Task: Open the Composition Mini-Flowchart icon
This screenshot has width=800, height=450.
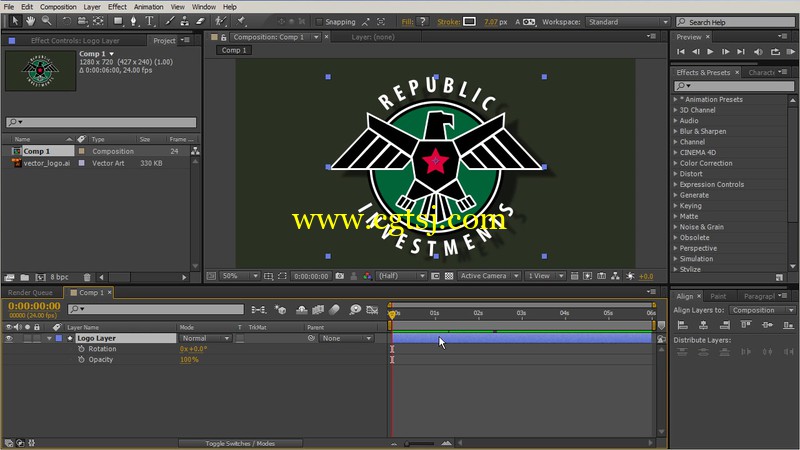Action: (259, 310)
